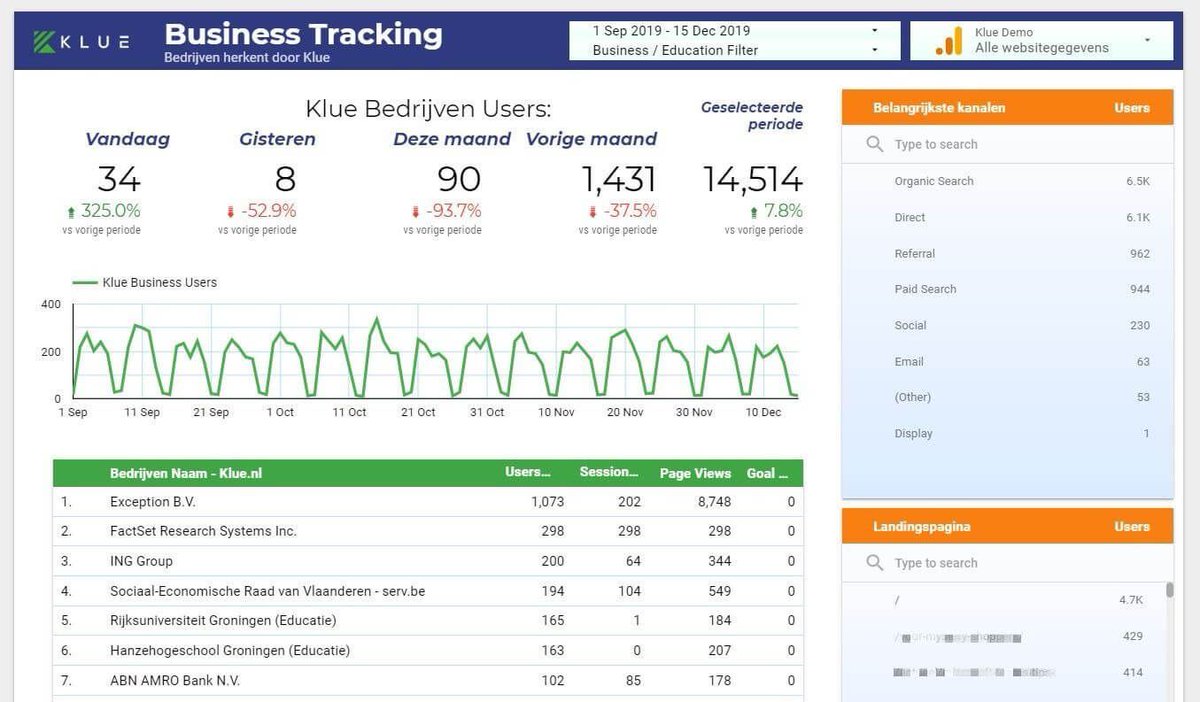
Task: Sort table by Session column header
Action: (609, 473)
